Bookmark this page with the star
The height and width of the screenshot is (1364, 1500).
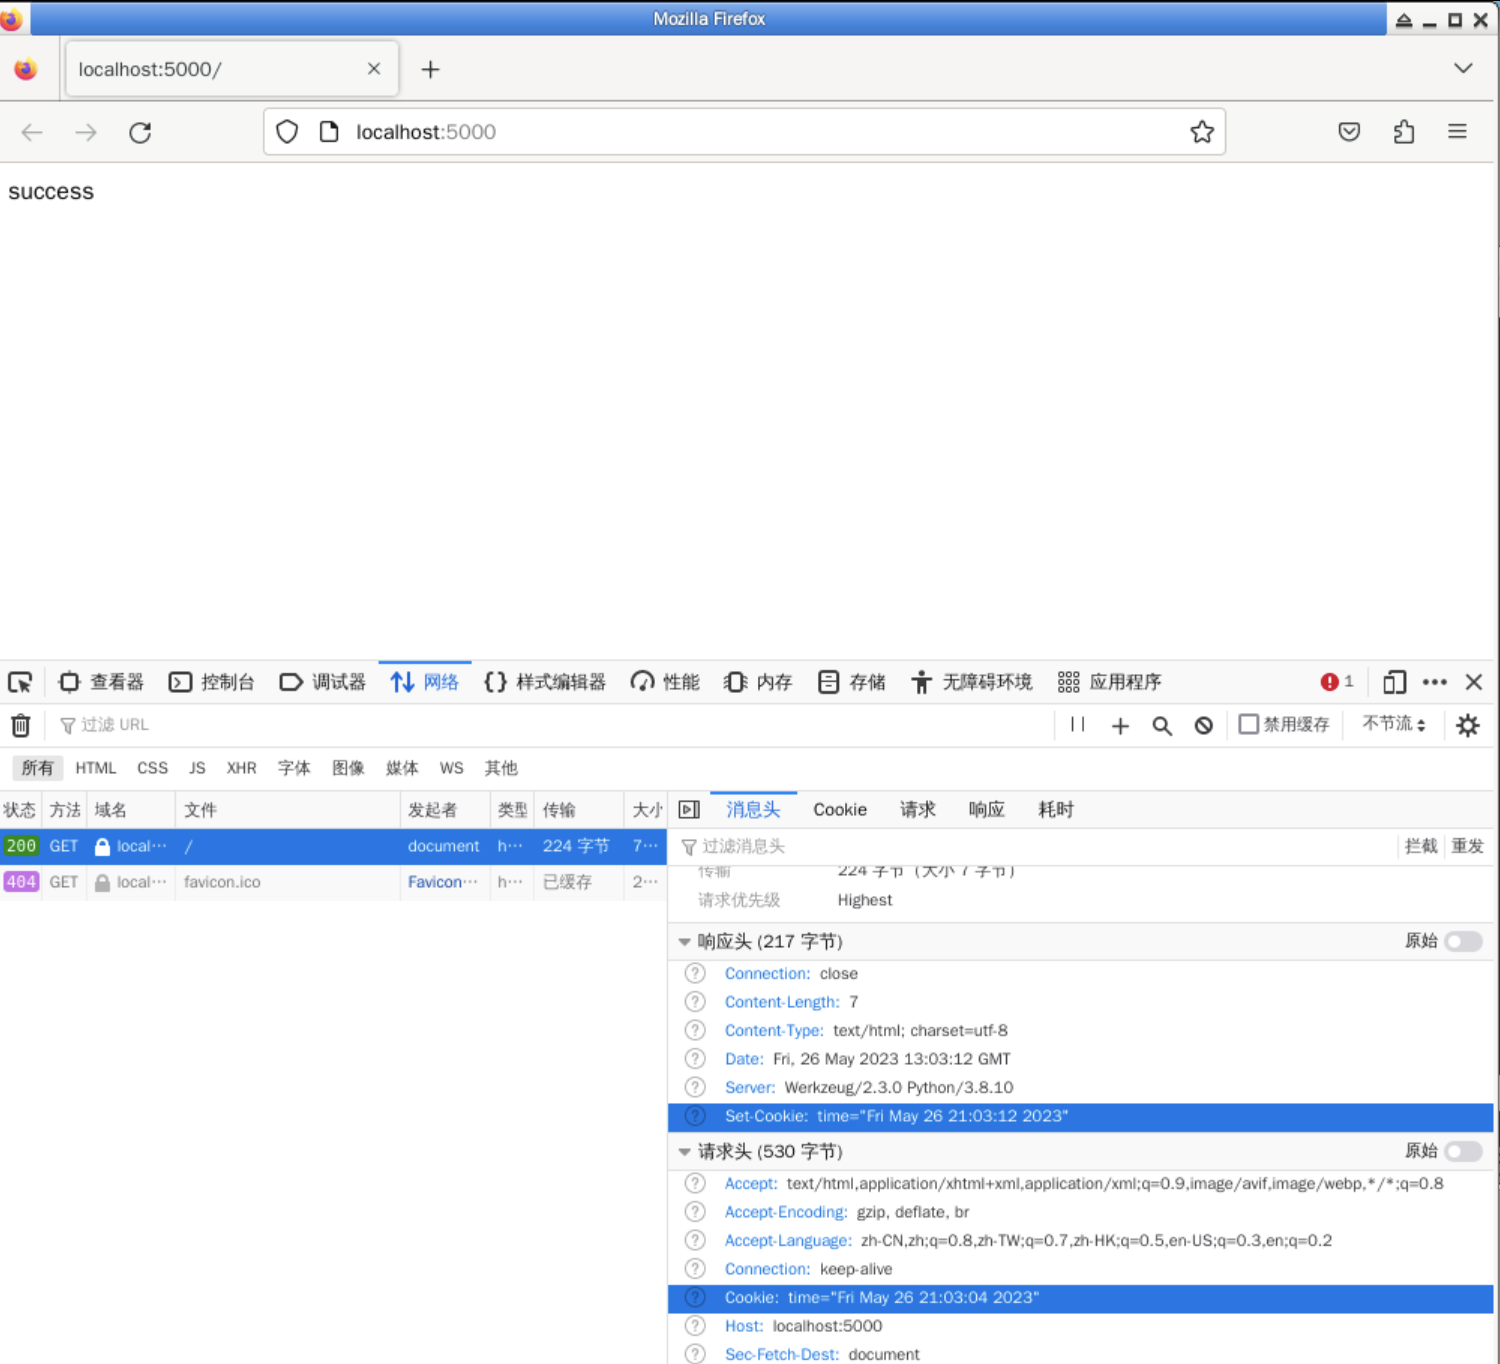pos(1202,132)
